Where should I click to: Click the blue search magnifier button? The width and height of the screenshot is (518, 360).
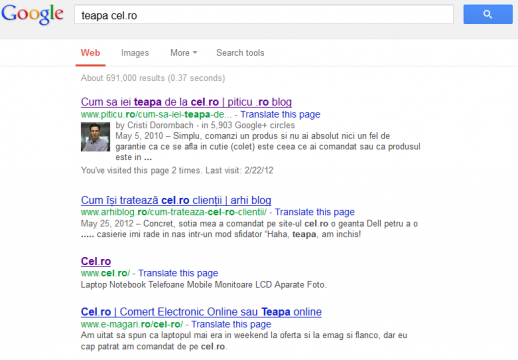point(488,14)
